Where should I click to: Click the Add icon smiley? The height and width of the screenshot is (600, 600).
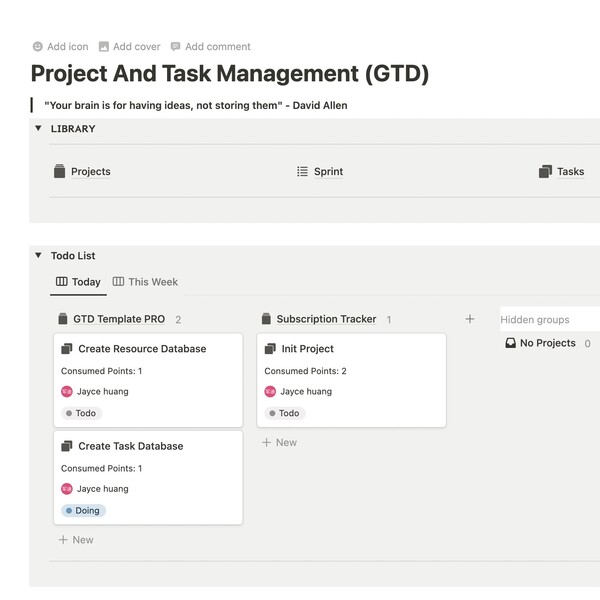[38, 47]
